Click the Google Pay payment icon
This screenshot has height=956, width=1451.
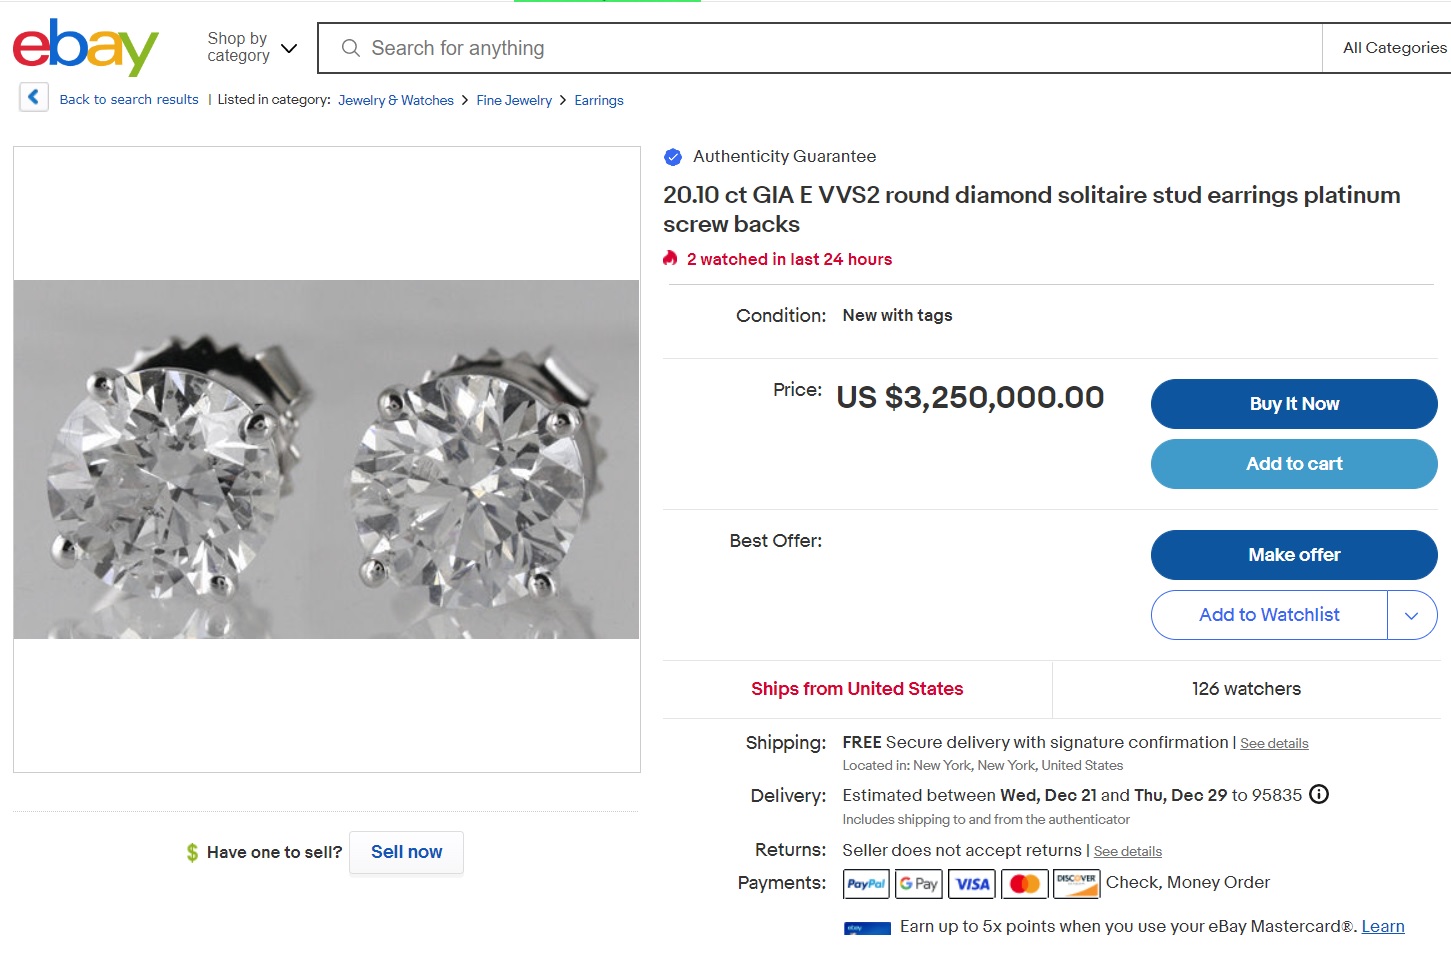point(919,884)
